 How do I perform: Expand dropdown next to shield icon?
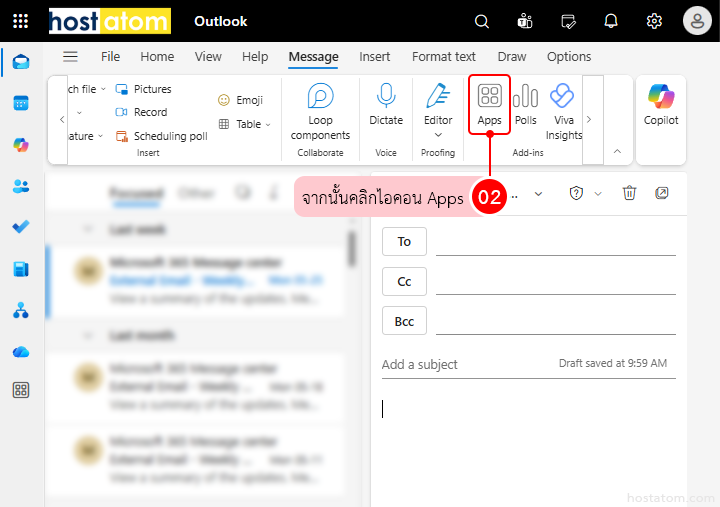[x=598, y=194]
